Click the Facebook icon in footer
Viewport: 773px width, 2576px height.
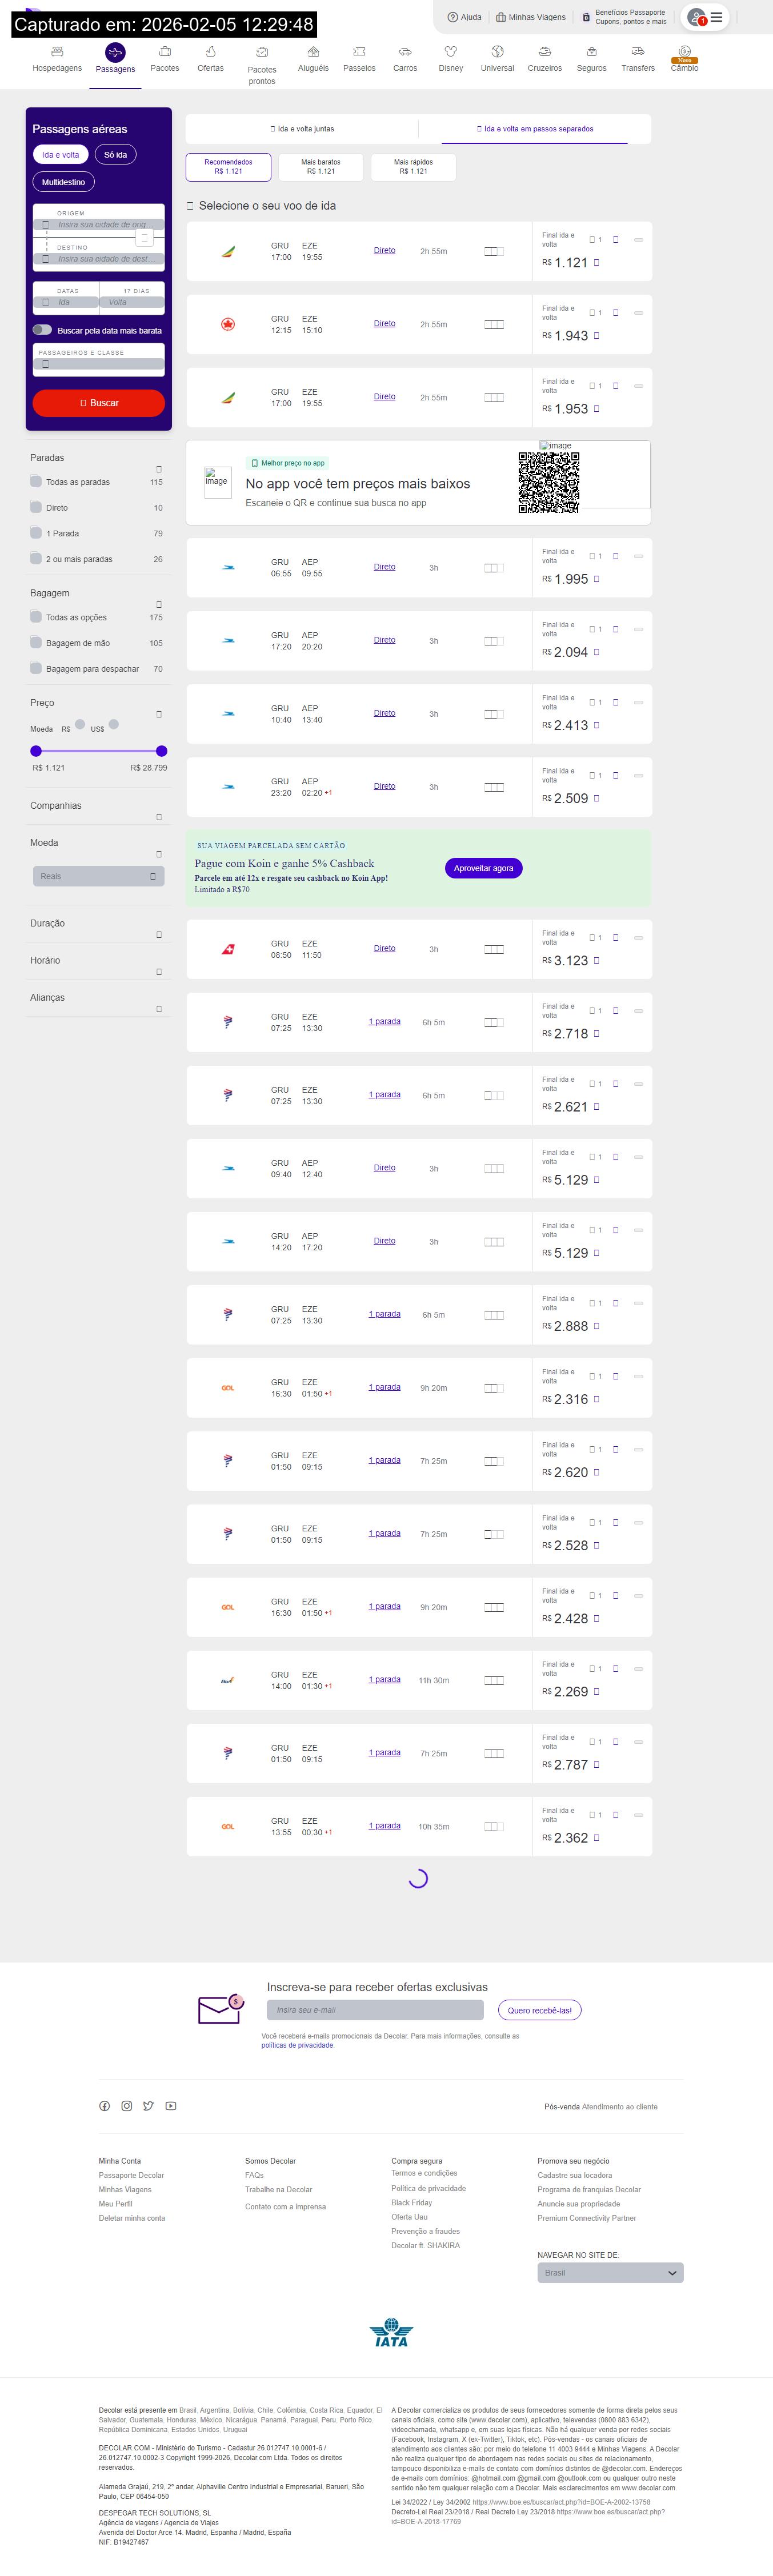(104, 2106)
